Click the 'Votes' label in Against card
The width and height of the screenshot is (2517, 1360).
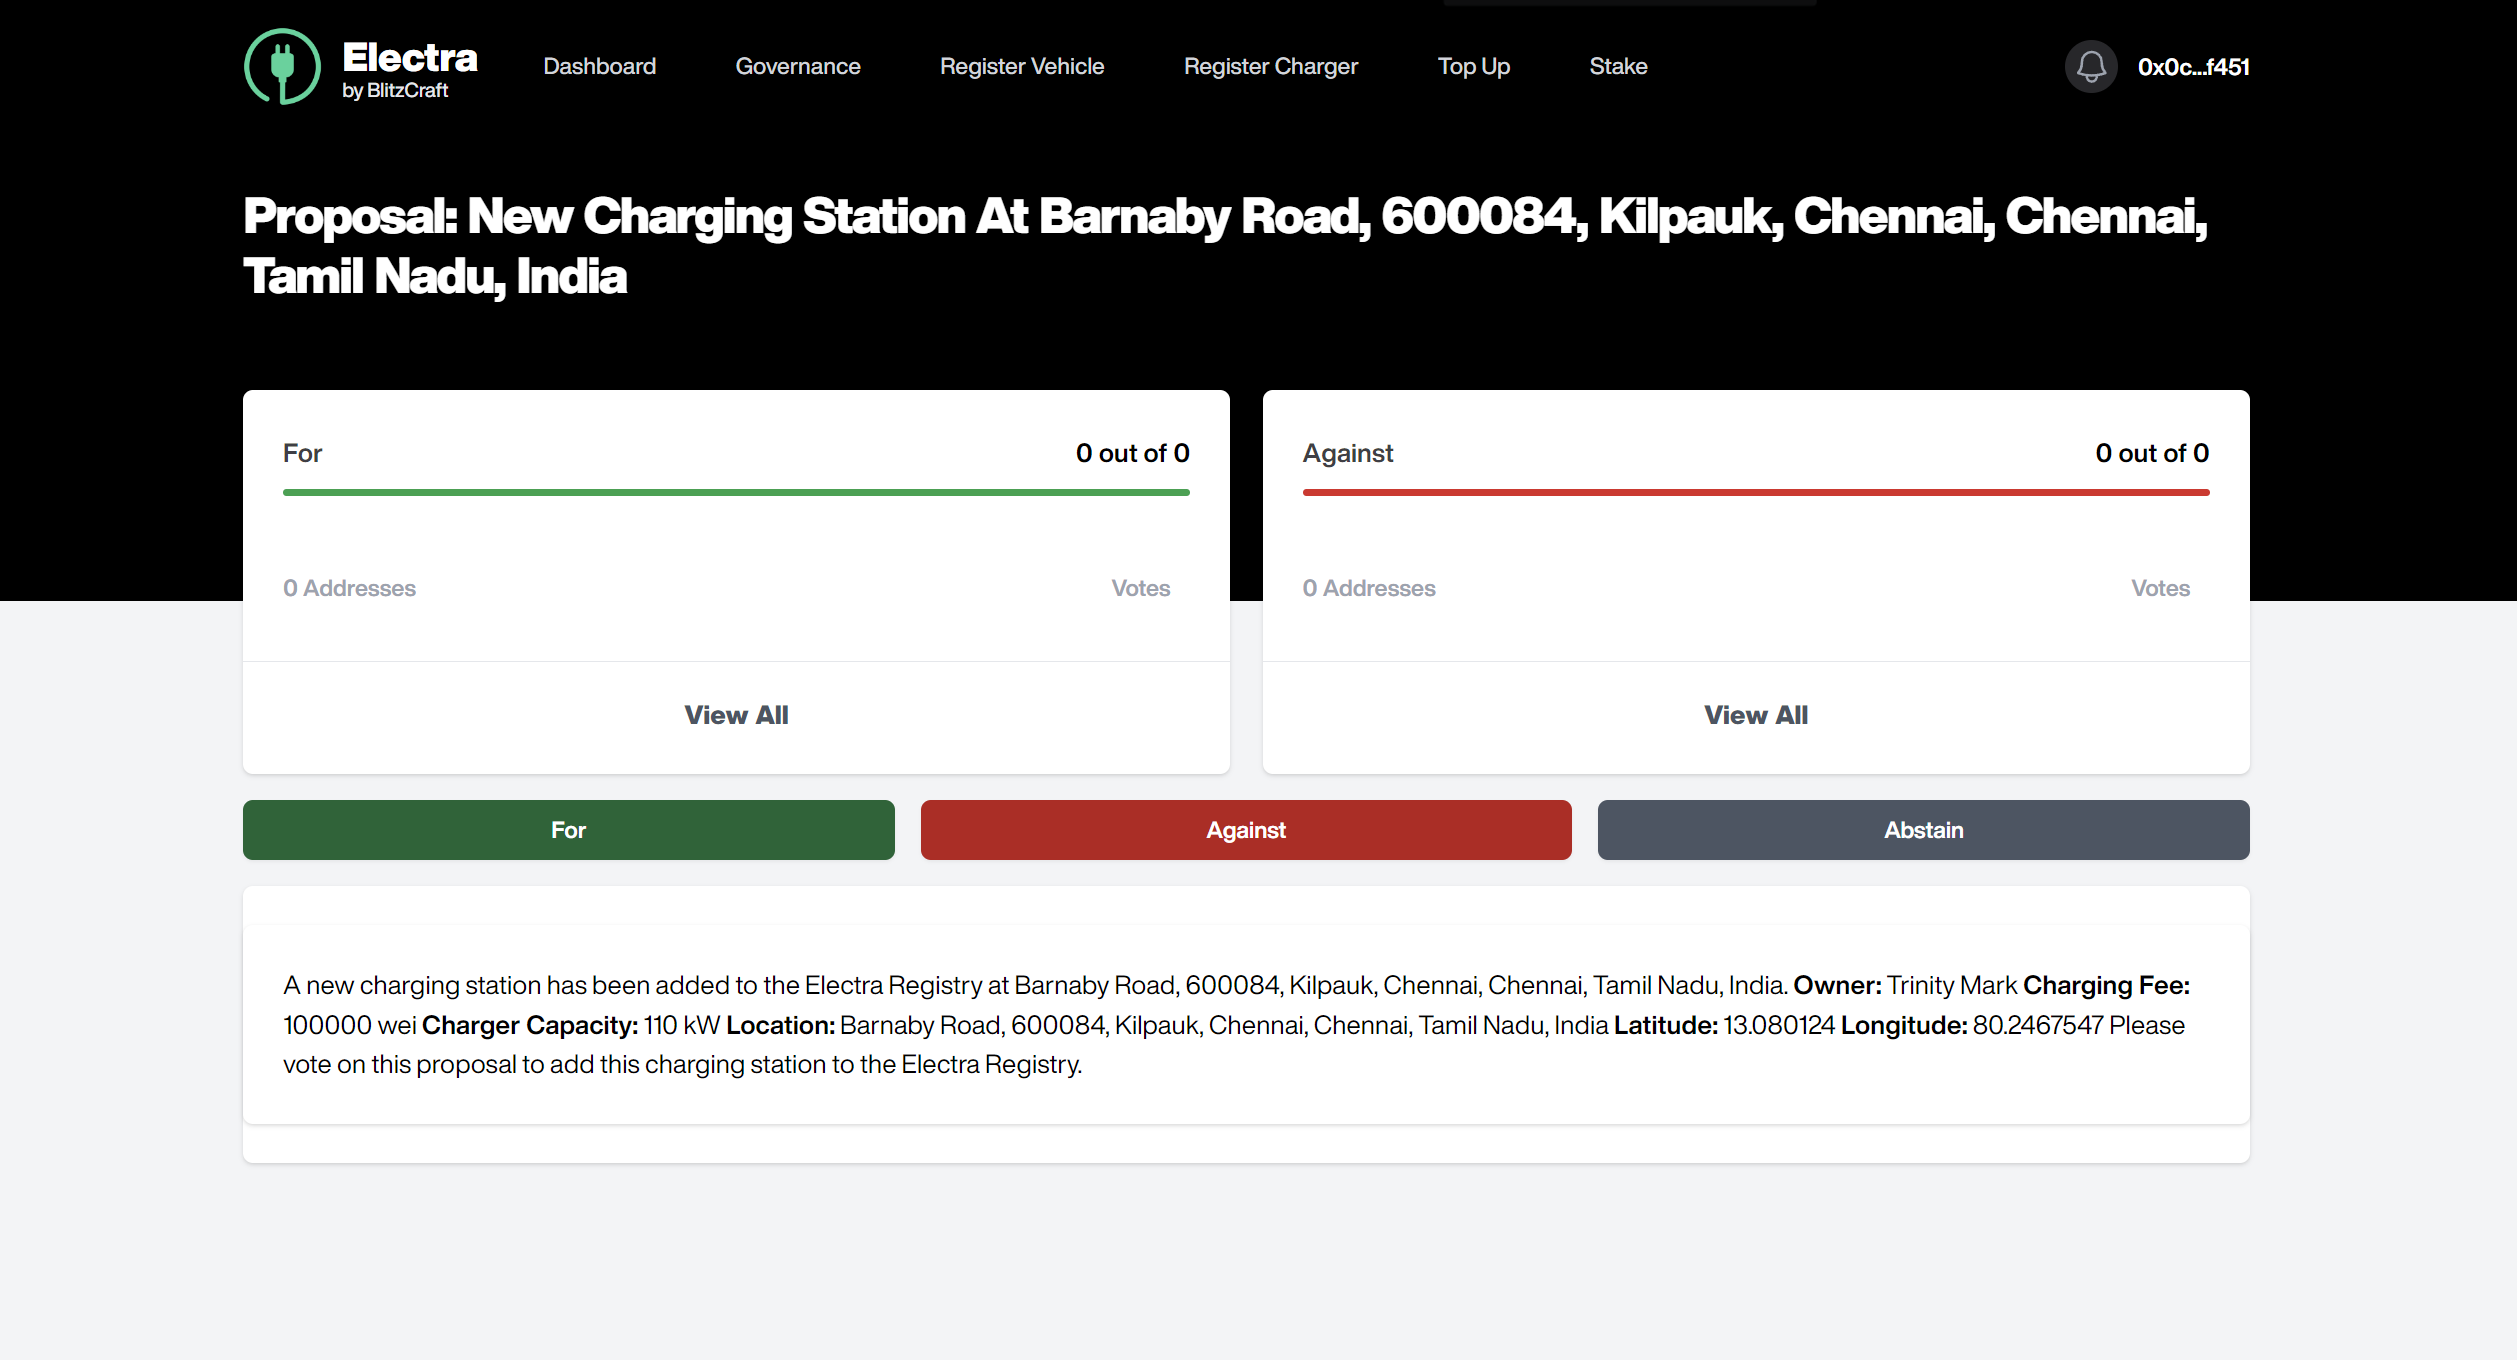[2161, 588]
